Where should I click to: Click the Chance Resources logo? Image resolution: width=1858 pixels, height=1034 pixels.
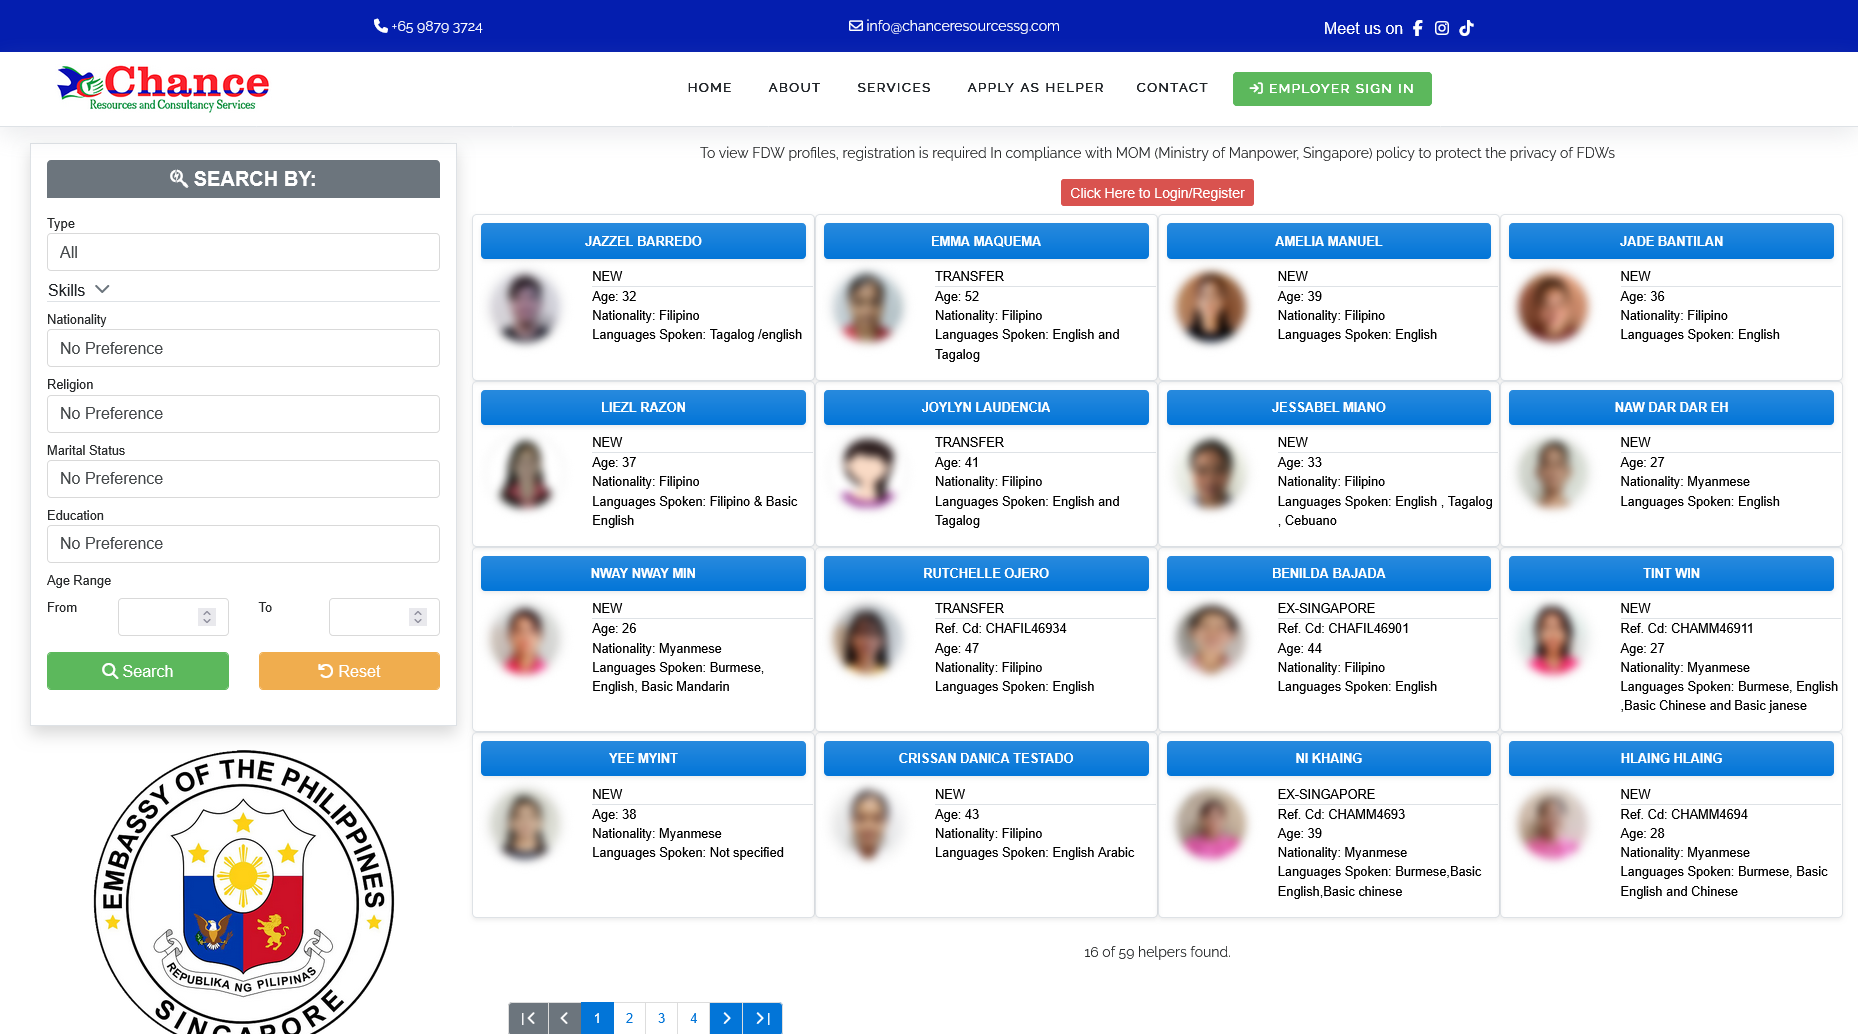(x=163, y=88)
